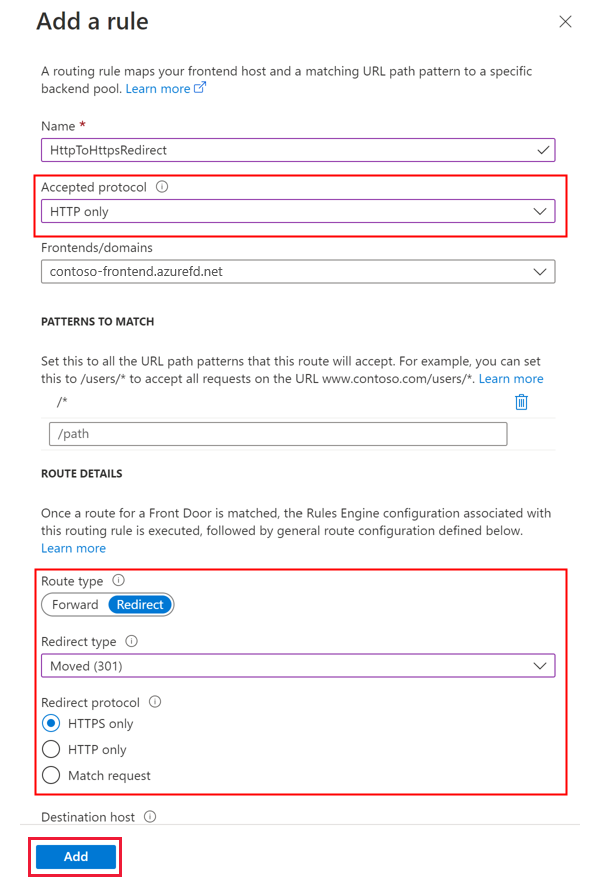
Task: Click the HttpToHttpsRedirect name field
Action: point(250,149)
